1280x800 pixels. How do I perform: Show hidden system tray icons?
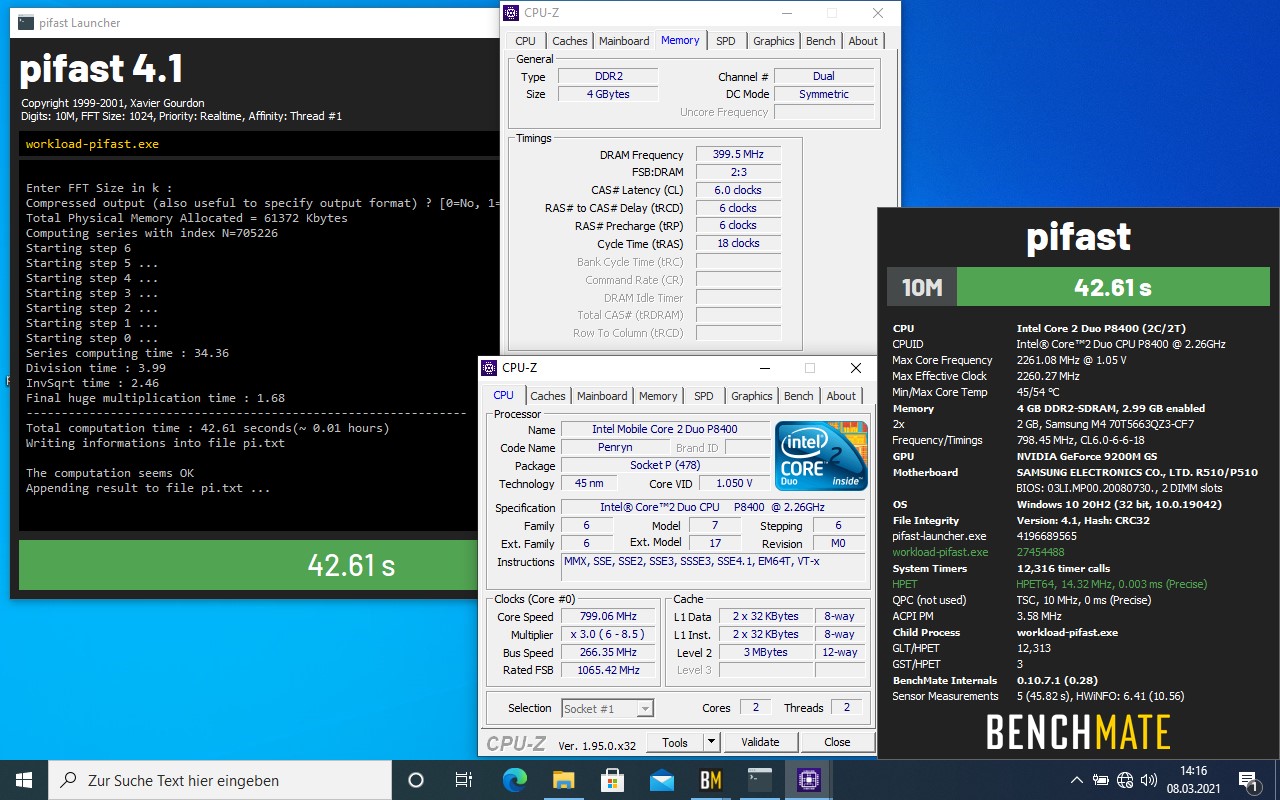tap(1076, 780)
